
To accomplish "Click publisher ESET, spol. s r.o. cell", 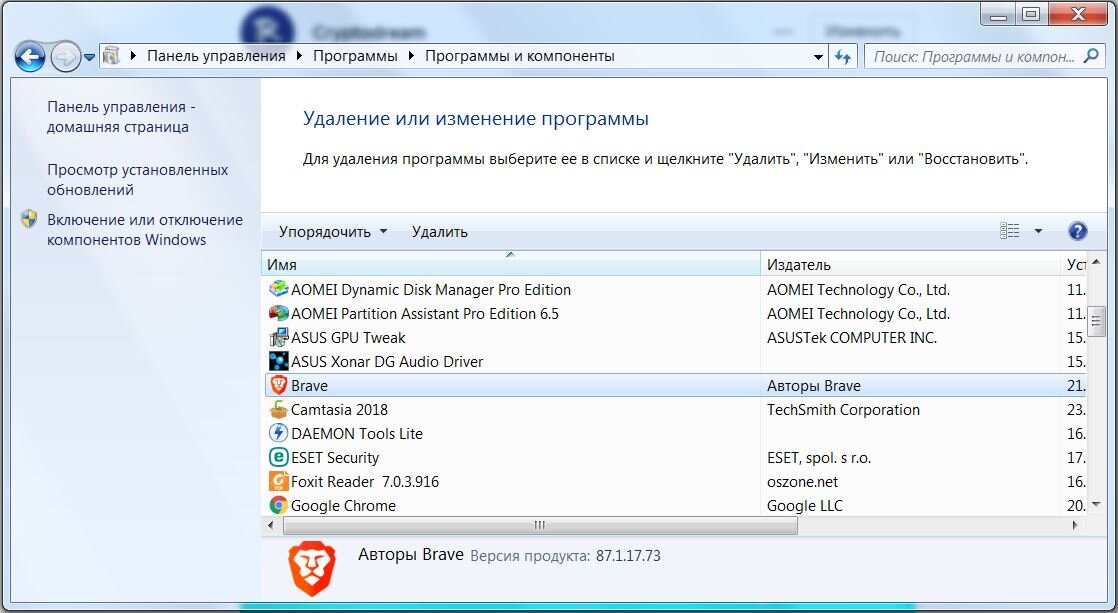I will tap(819, 458).
